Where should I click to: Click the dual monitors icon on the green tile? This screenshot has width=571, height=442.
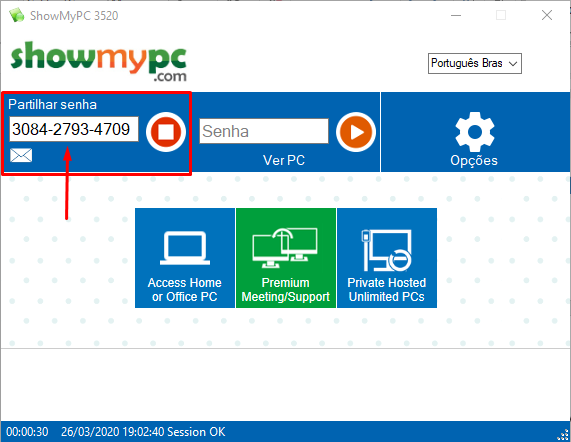click(x=285, y=248)
